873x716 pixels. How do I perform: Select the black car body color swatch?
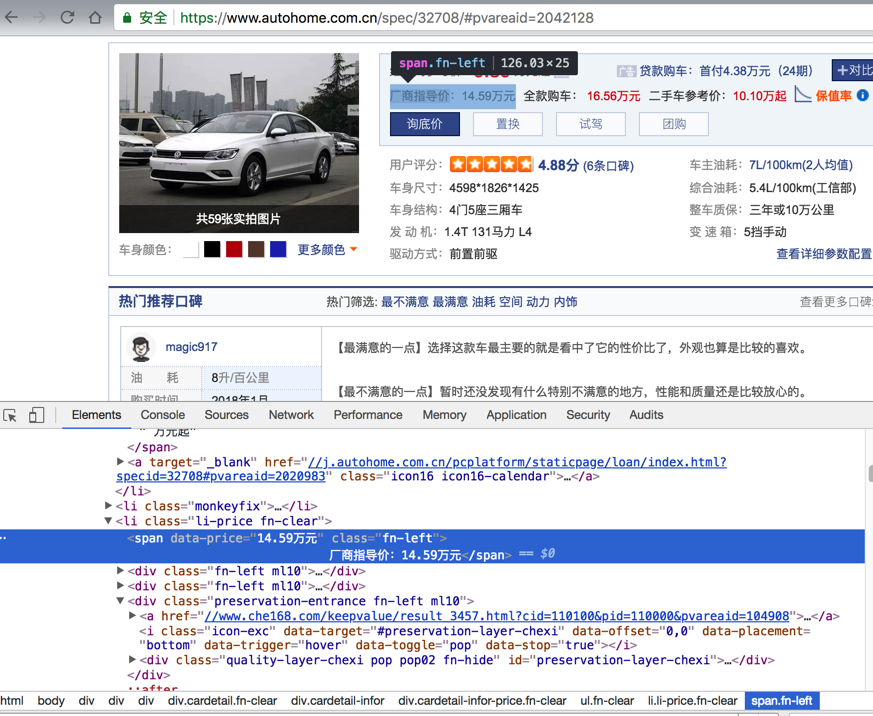(x=212, y=249)
